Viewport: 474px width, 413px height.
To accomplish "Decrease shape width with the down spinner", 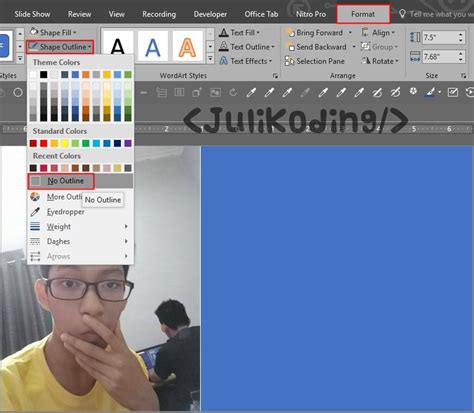I will (461, 60).
